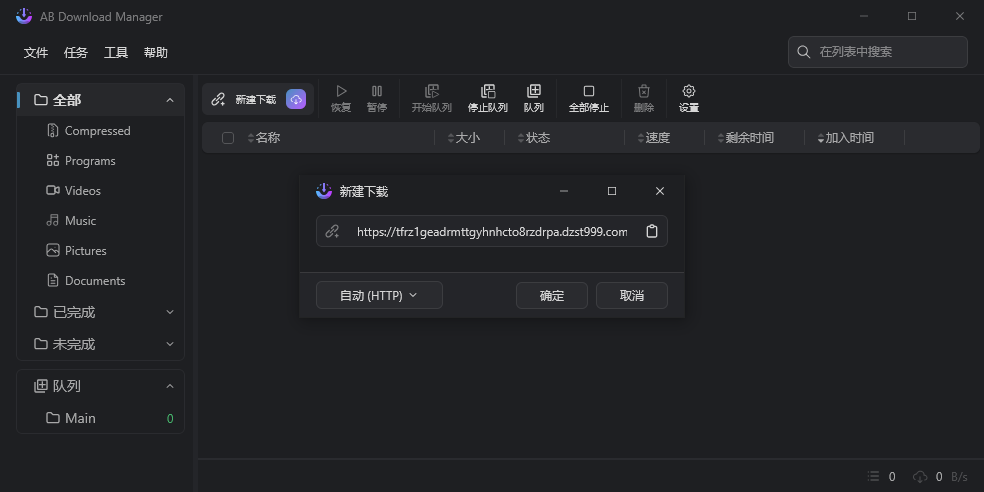Collapse the All (全部) section chevron
Screen dimensions: 984x492
click(170, 100)
